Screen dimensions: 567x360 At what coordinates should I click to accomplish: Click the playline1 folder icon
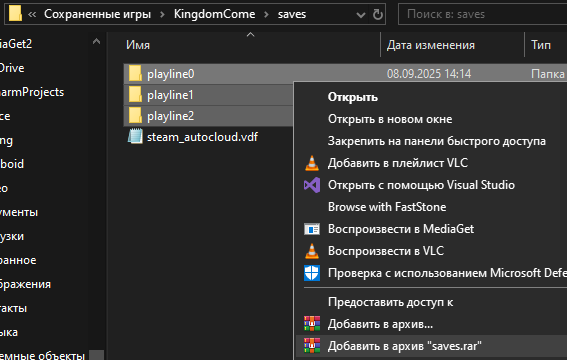tap(135, 95)
